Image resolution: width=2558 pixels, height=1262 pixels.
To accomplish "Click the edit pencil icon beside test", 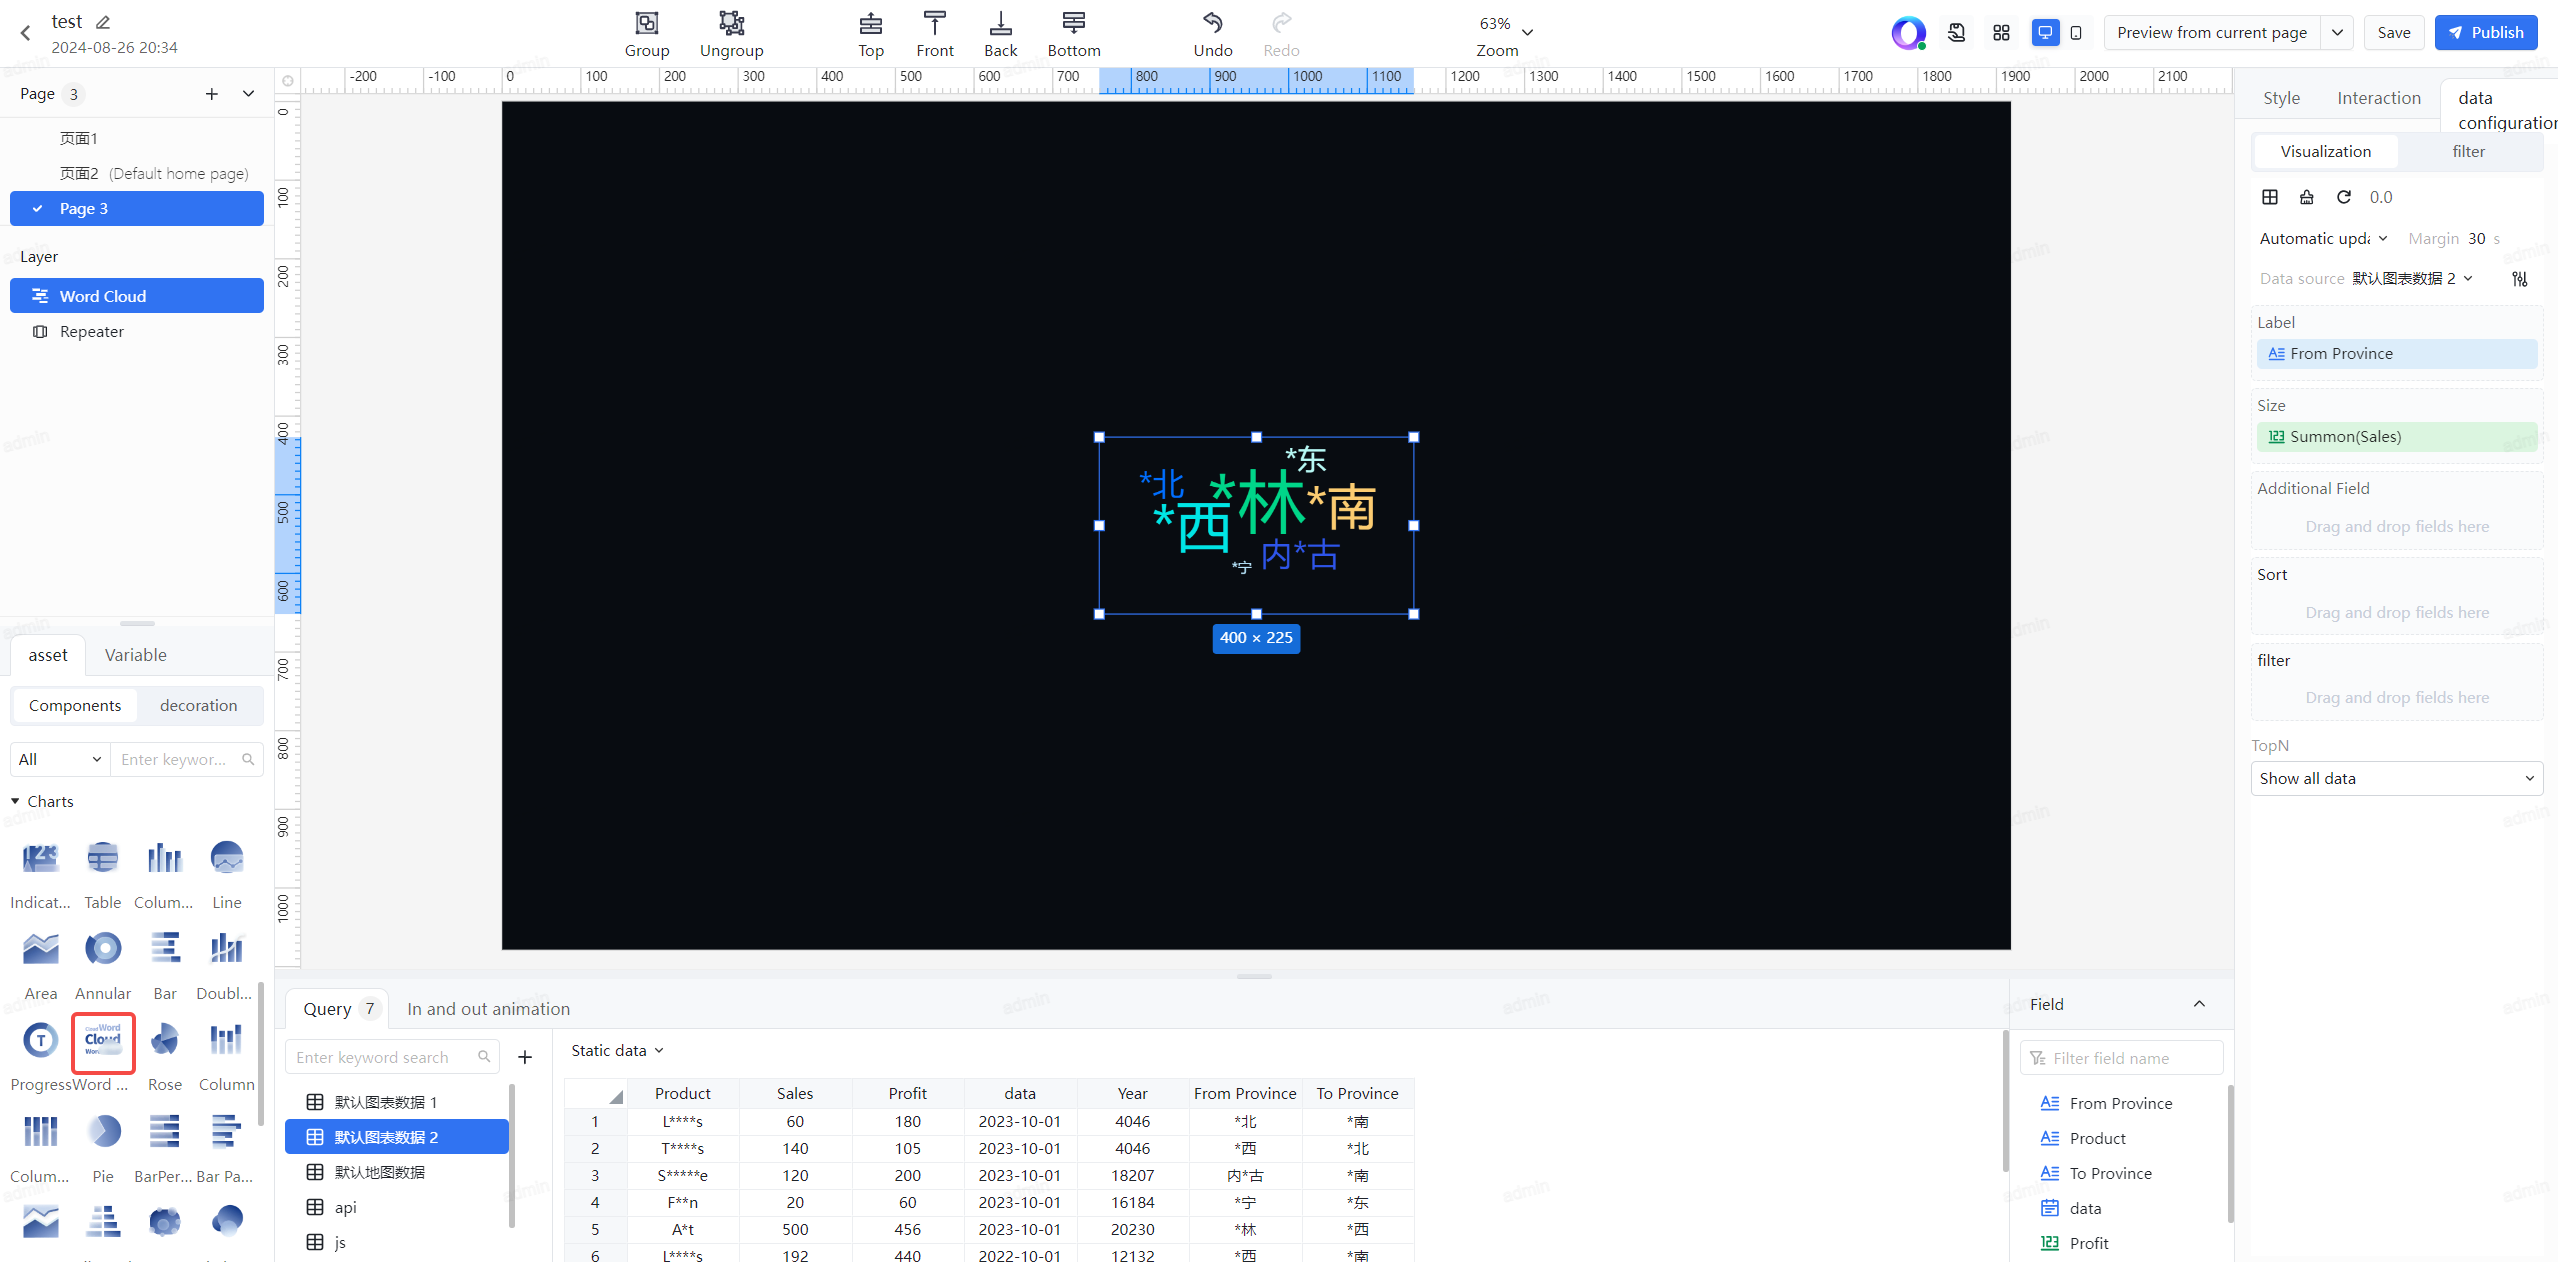I will click(x=103, y=21).
